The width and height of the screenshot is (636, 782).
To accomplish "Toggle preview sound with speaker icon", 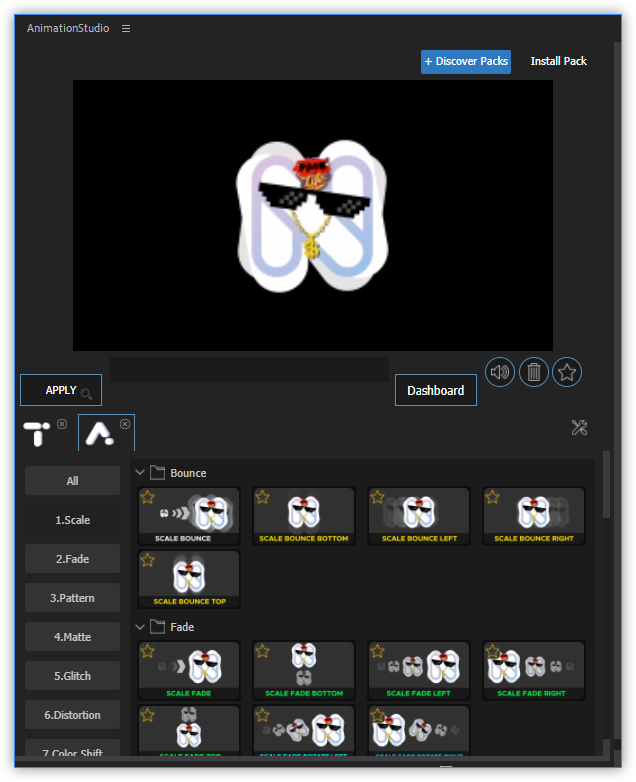I will pos(500,372).
